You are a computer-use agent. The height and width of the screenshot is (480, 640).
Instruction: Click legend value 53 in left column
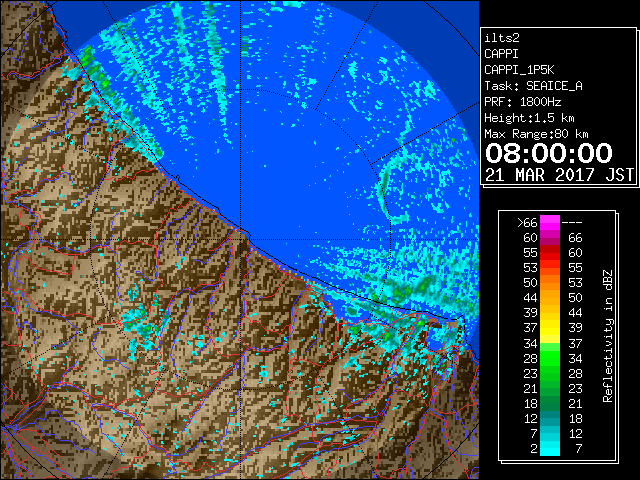(x=530, y=268)
